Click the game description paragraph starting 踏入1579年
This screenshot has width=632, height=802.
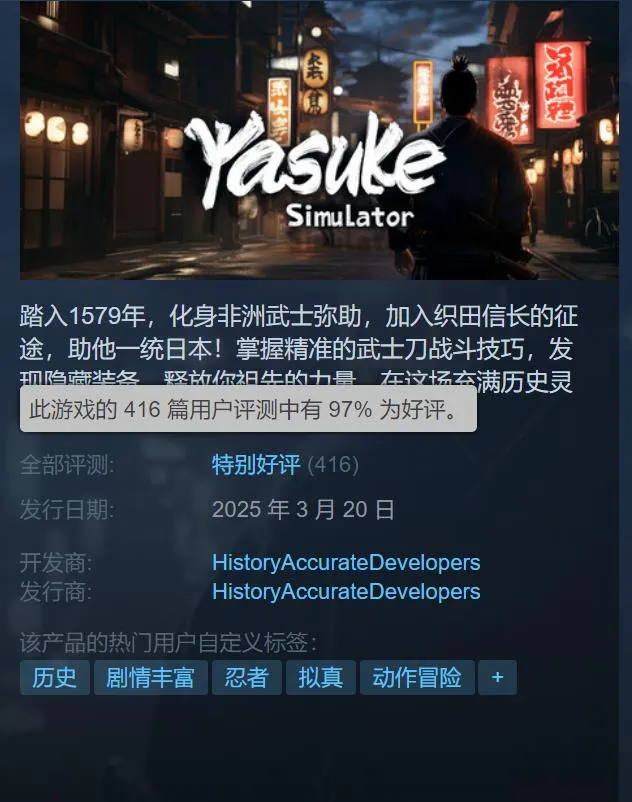299,348
